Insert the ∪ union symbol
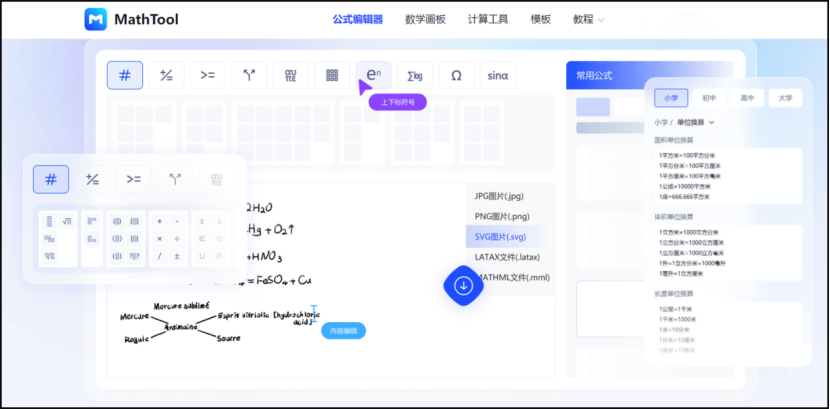 [202, 256]
